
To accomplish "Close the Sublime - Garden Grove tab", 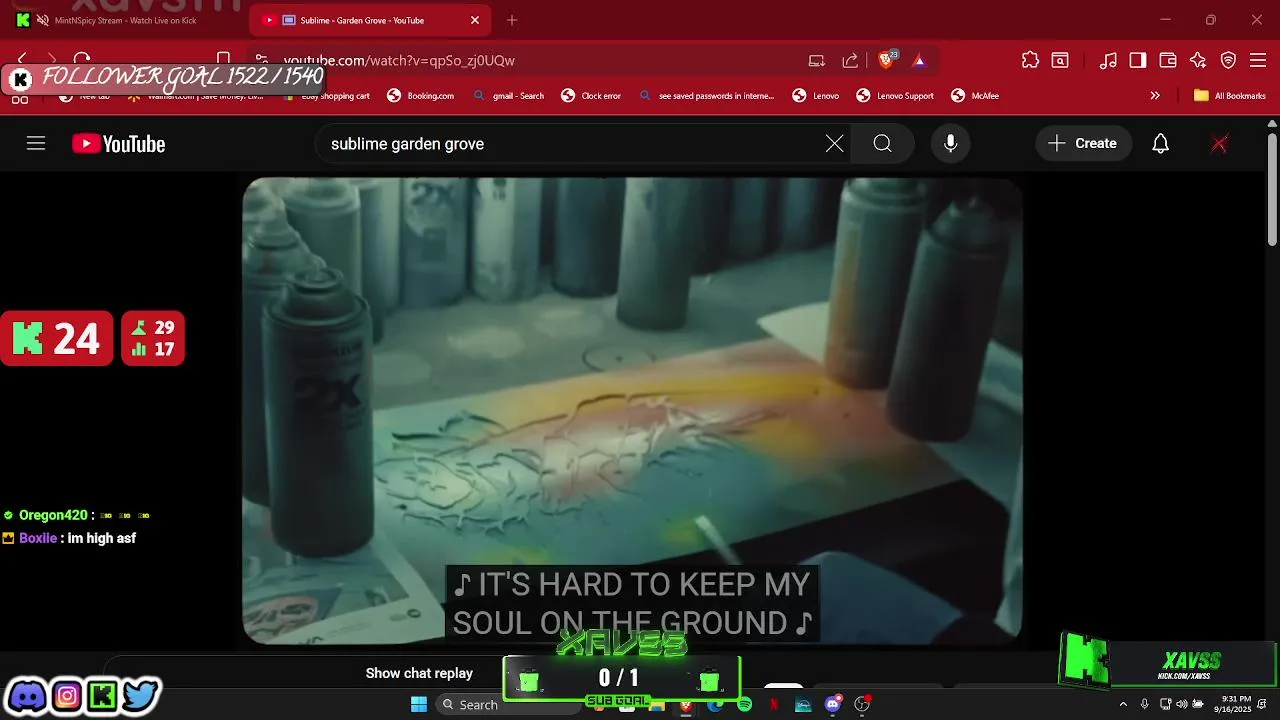I will (475, 20).
